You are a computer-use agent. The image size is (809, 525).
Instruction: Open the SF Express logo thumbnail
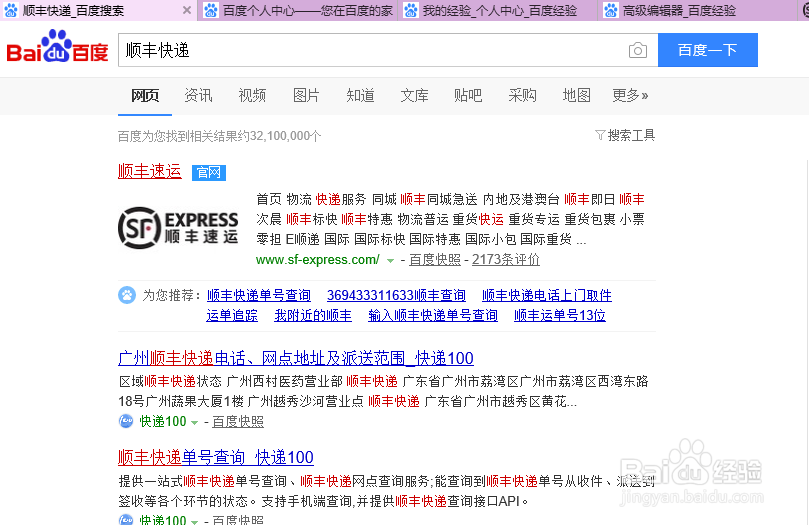[x=178, y=227]
